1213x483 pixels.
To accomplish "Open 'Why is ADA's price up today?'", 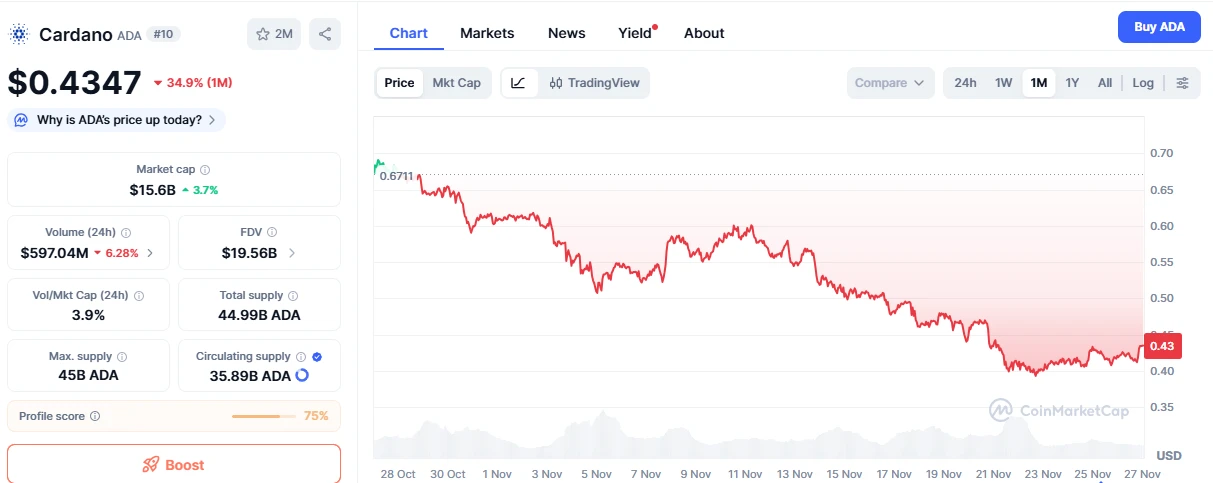I will tap(118, 120).
